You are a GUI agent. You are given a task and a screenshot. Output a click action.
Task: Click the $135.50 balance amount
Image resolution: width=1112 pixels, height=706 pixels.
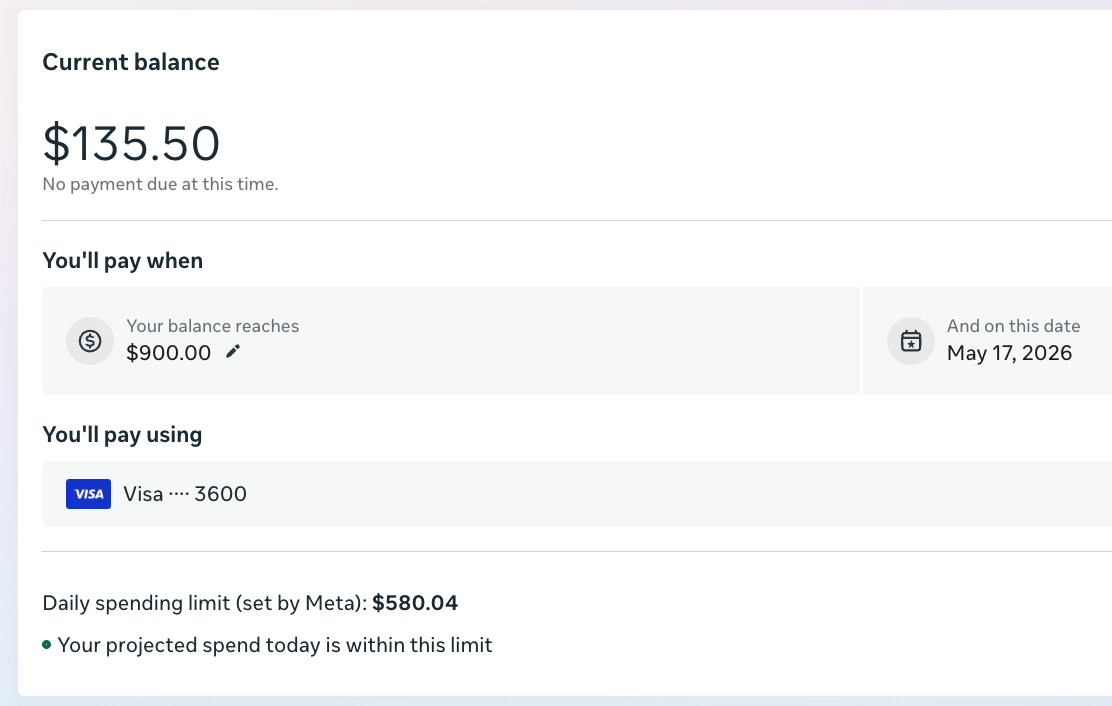pos(131,143)
